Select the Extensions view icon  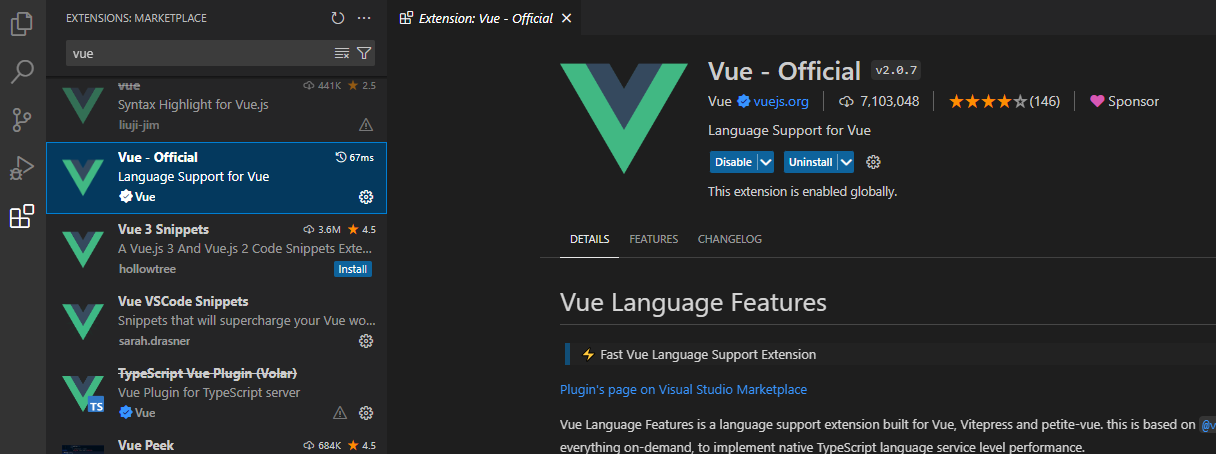coord(22,216)
